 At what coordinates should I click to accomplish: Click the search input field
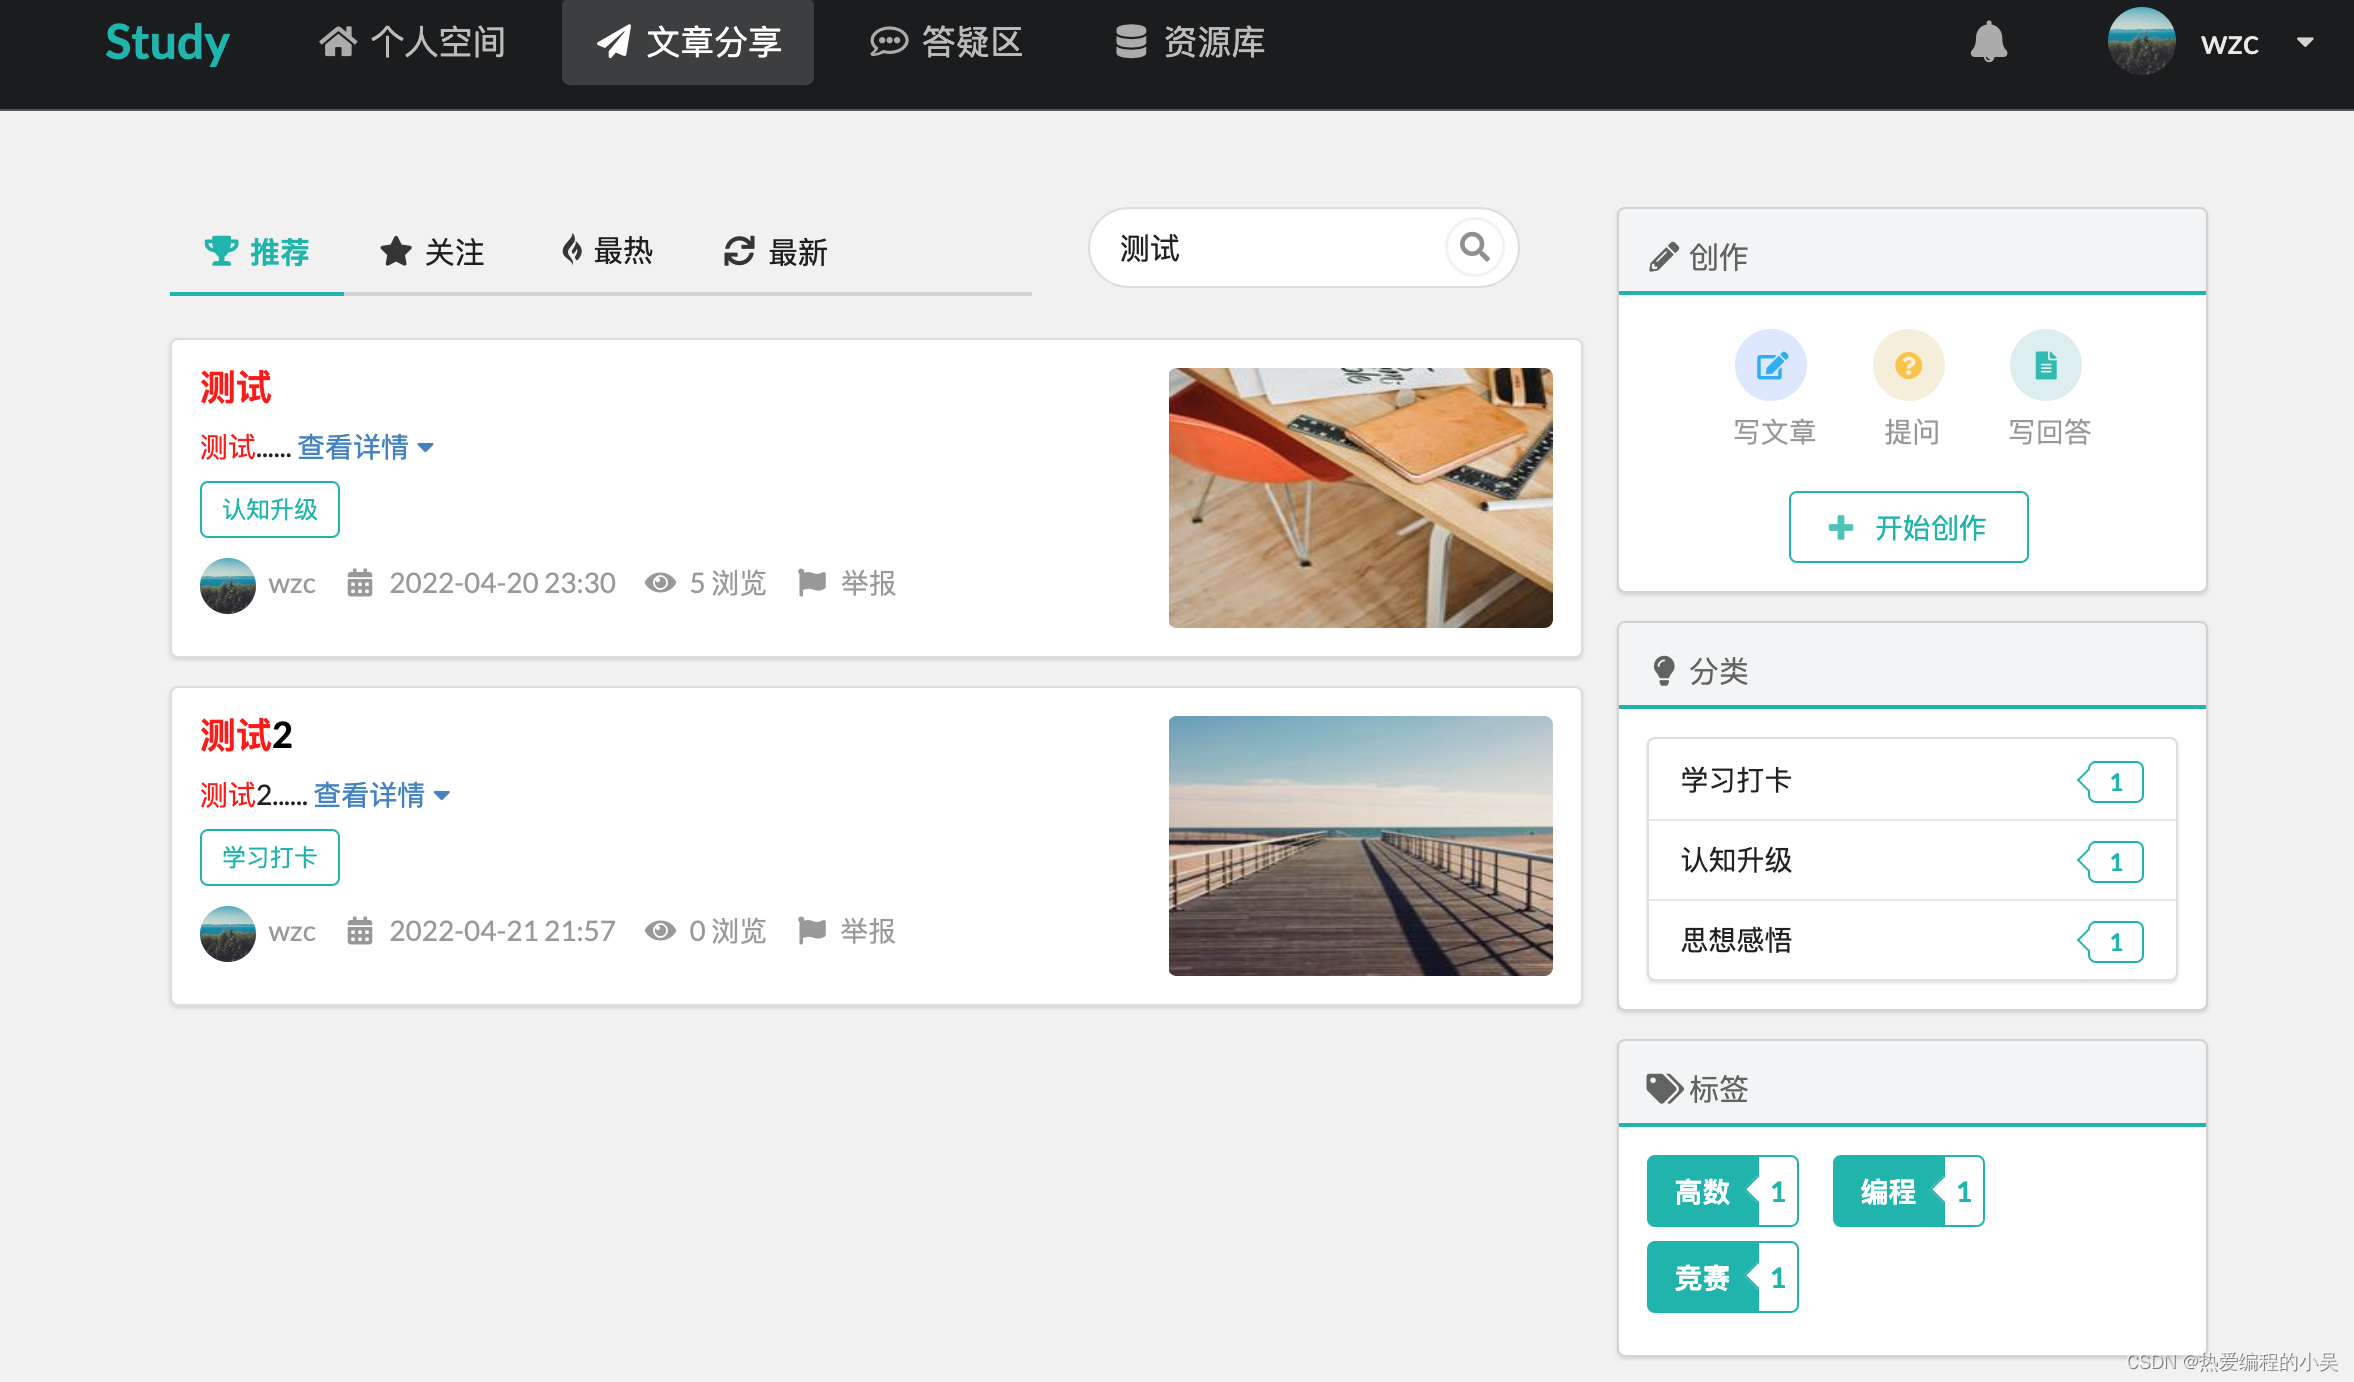(1270, 248)
